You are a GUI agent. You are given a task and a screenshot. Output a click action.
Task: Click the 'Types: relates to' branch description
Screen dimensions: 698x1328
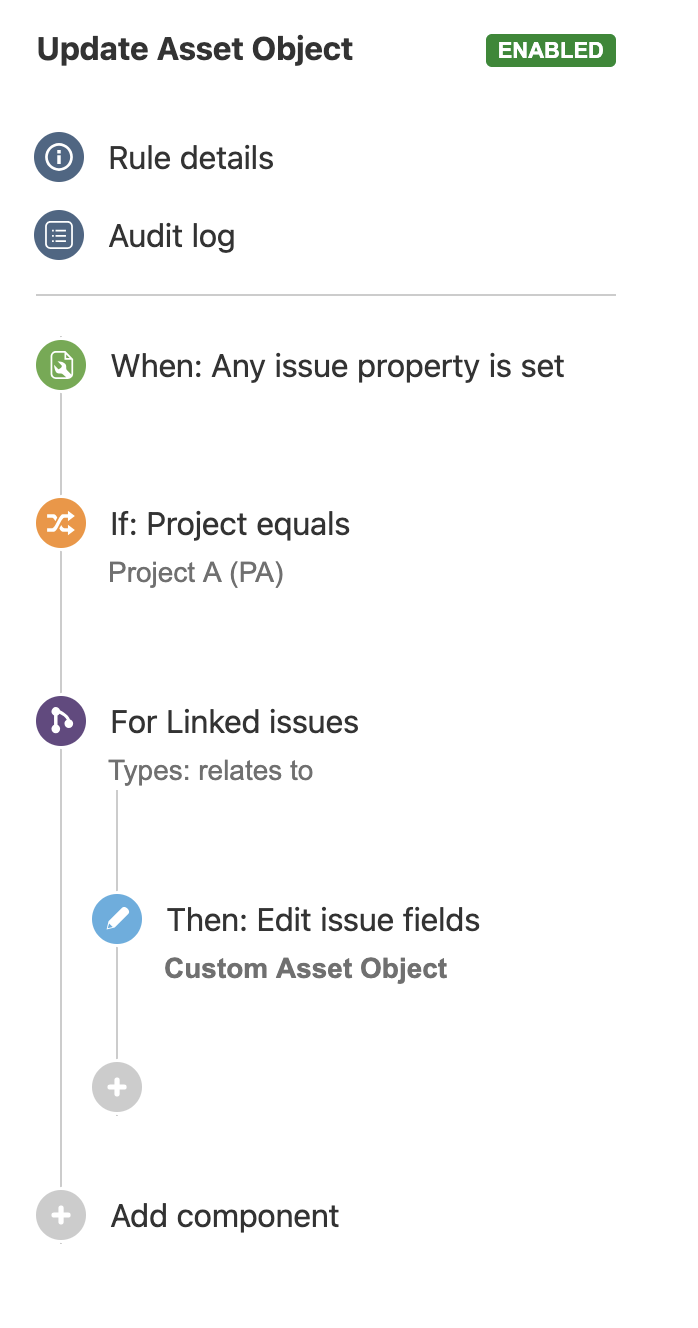[x=211, y=771]
